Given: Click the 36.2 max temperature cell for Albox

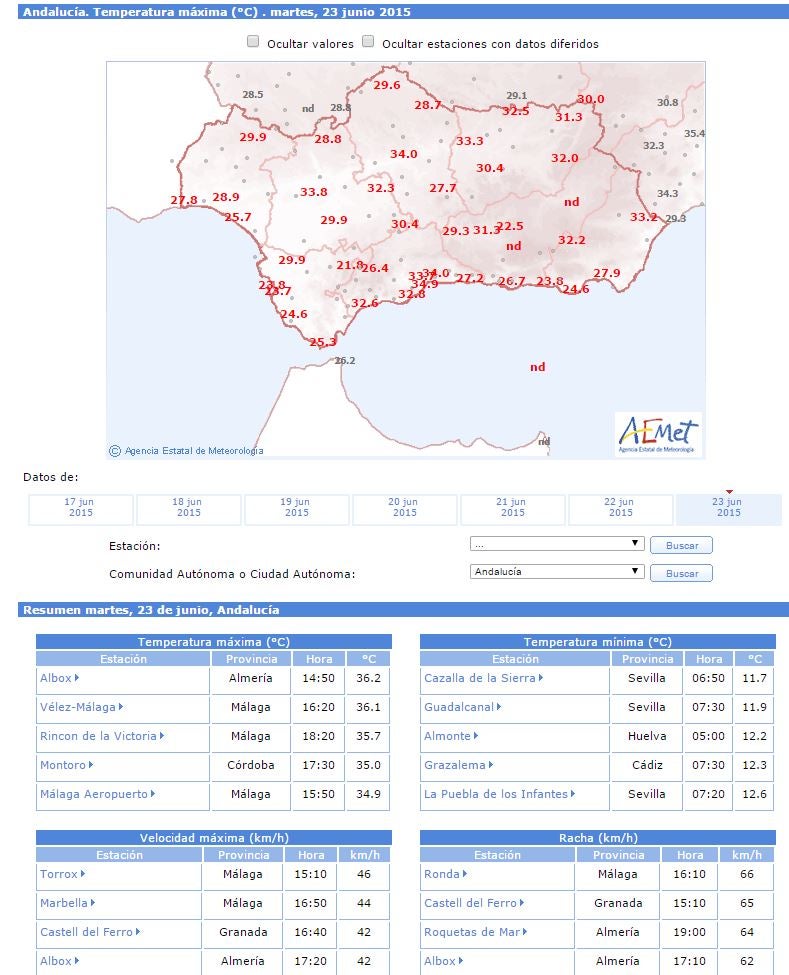Looking at the screenshot, I should click(369, 678).
